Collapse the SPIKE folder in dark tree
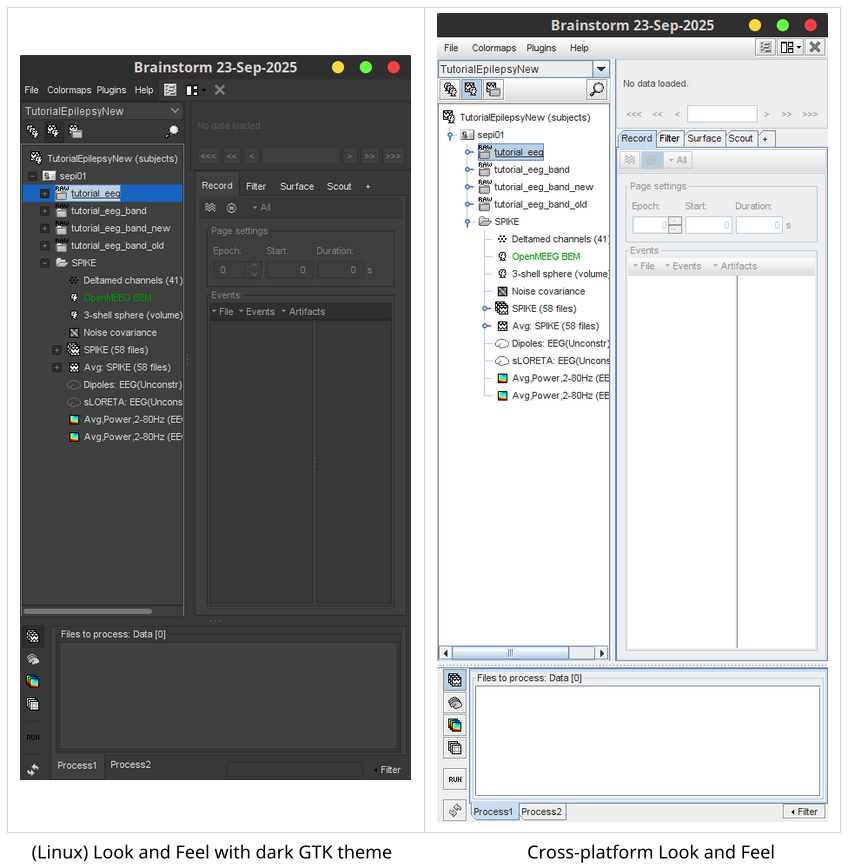Image resolution: width=848 pixels, height=868 pixels. pyautogui.click(x=44, y=263)
